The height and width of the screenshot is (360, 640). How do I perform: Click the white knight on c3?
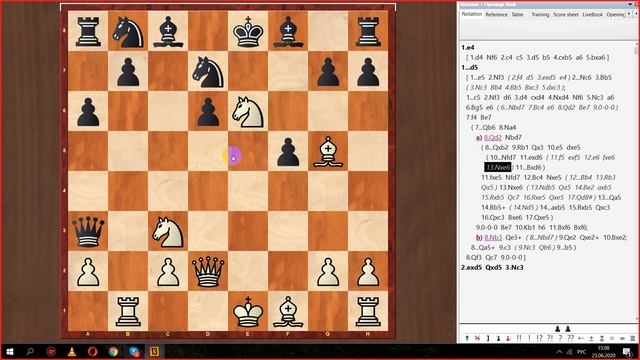(168, 231)
